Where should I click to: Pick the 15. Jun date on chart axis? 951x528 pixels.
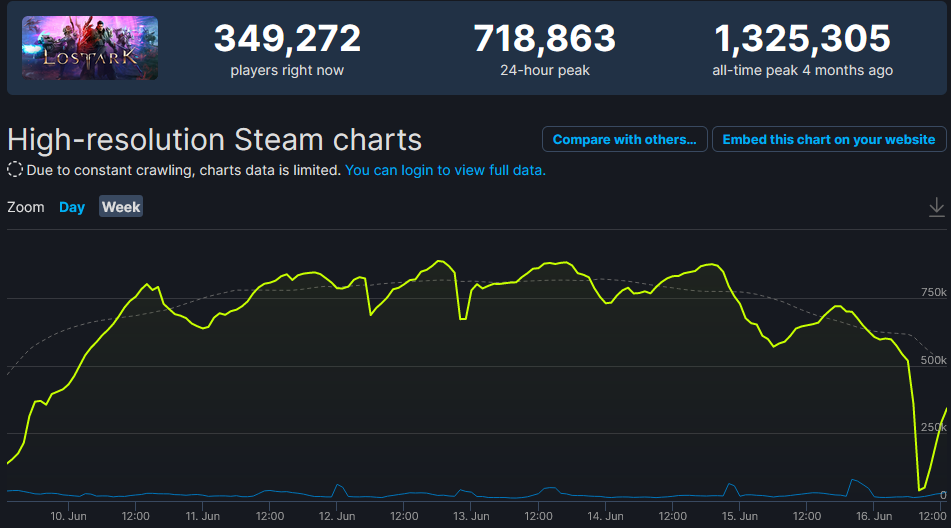click(740, 516)
